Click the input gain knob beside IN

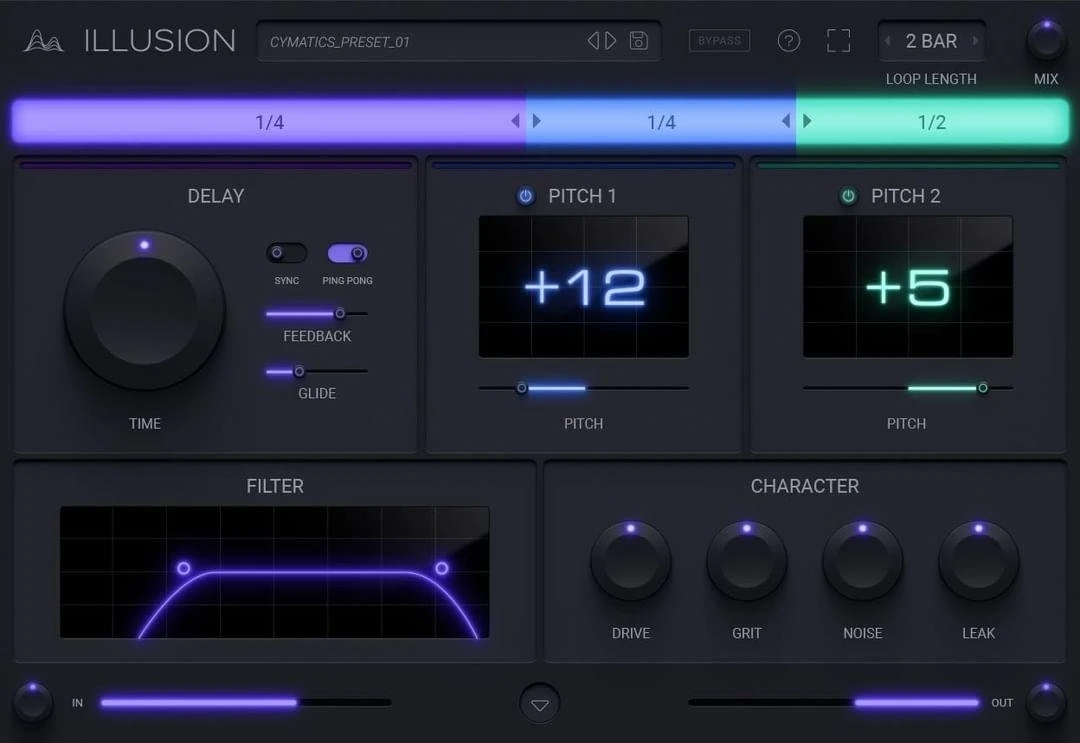(32, 702)
